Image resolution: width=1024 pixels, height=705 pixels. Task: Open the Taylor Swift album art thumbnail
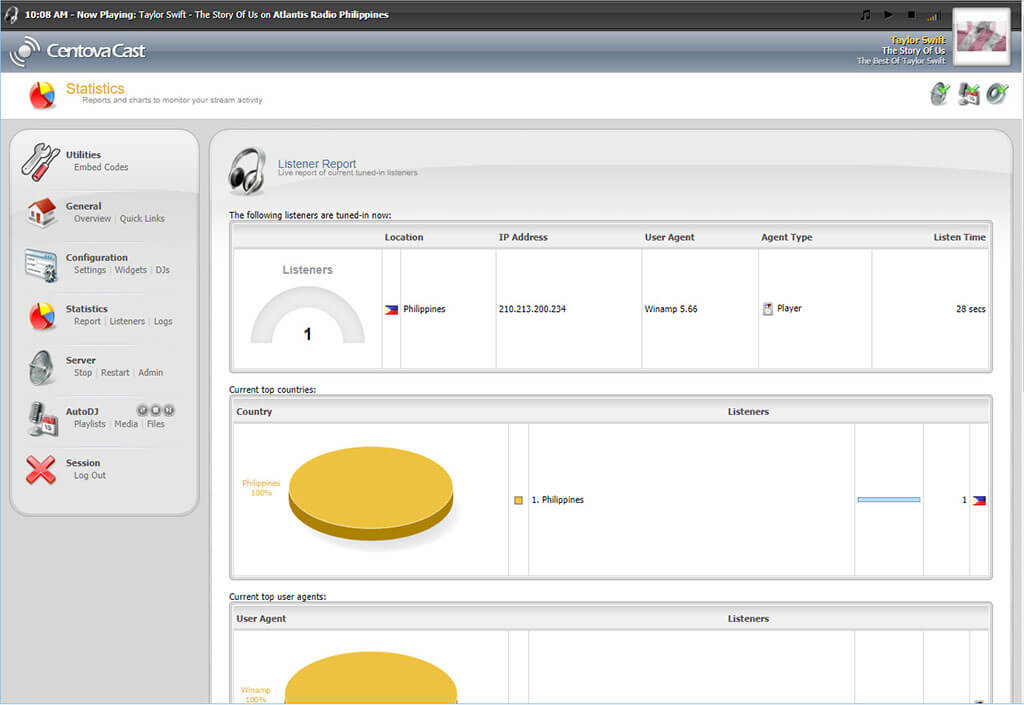[x=981, y=37]
